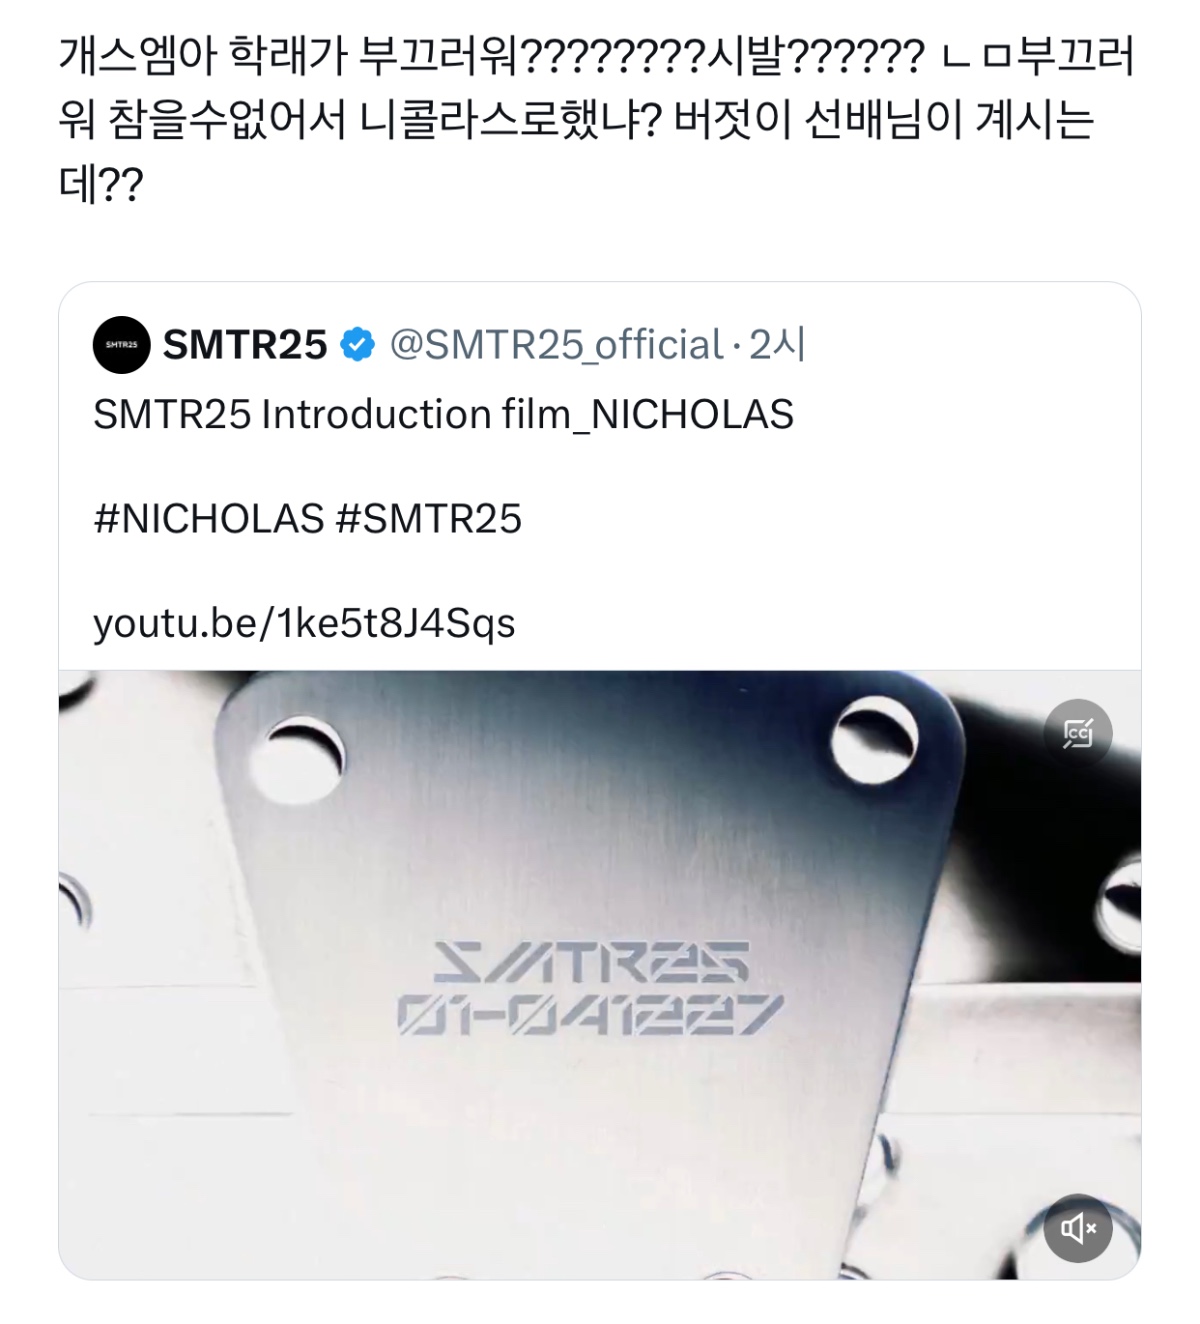The width and height of the screenshot is (1200, 1324).
Task: Click the blue verified badge next to SMTR25
Action: pos(357,345)
